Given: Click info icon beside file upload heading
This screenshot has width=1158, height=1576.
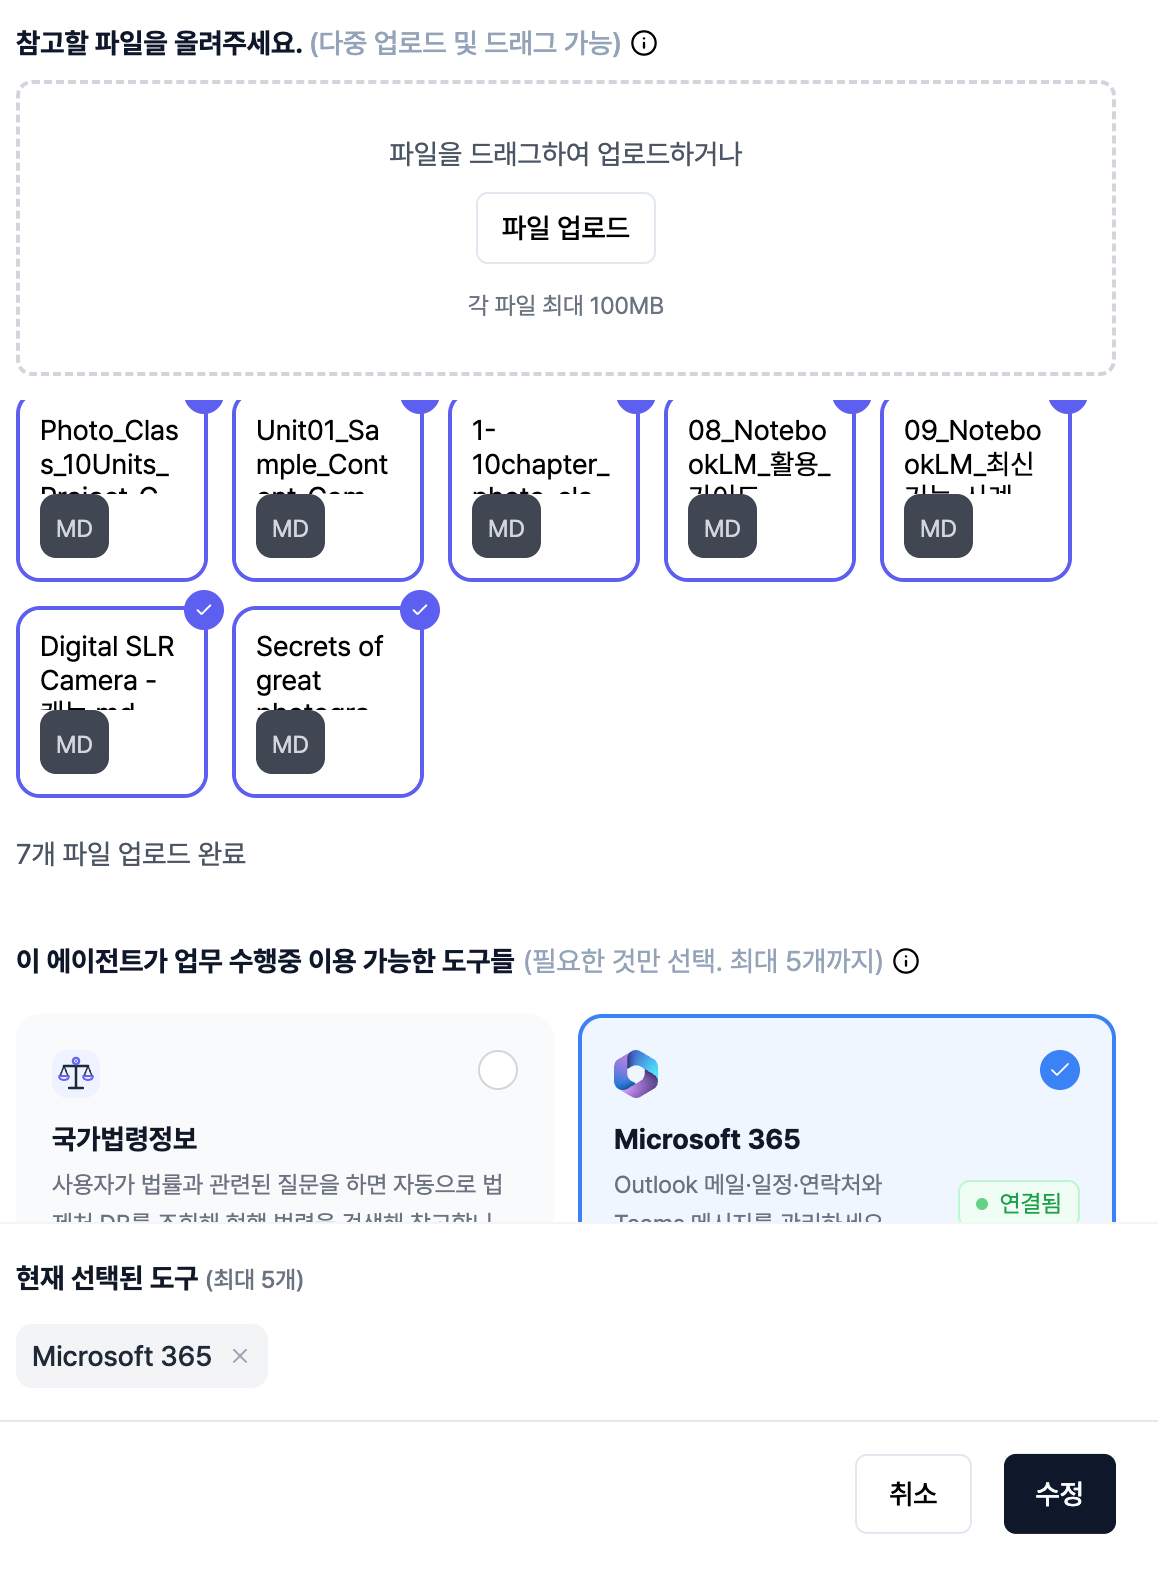Looking at the screenshot, I should [x=645, y=43].
